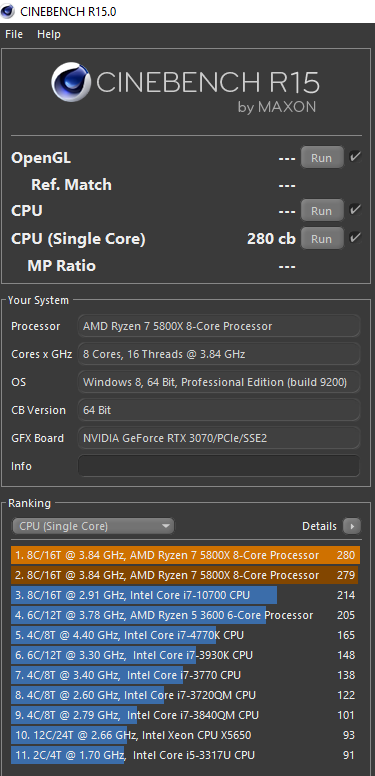Viewport: 375px width, 776px height.
Task: Run the CPU benchmark
Action: click(x=322, y=211)
